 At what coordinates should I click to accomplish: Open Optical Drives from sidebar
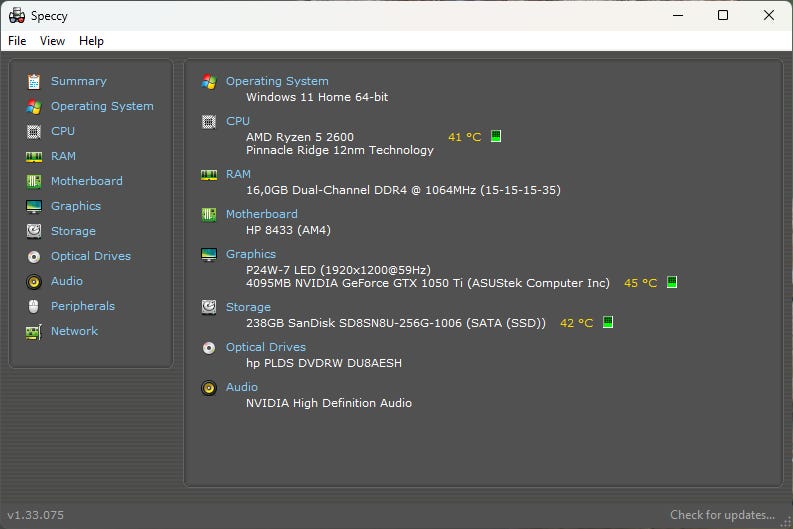coord(91,256)
